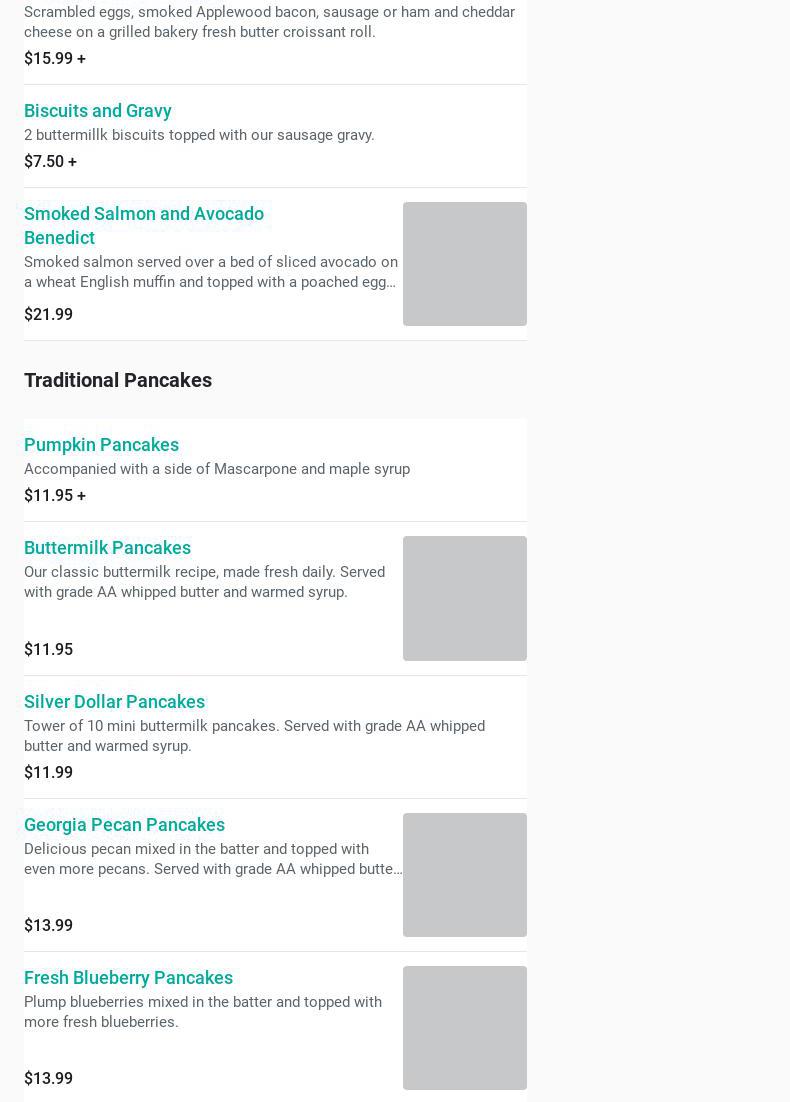Image resolution: width=790 pixels, height=1102 pixels.
Task: Click the $15.99 + croissant sandwich price
Action: [55, 59]
